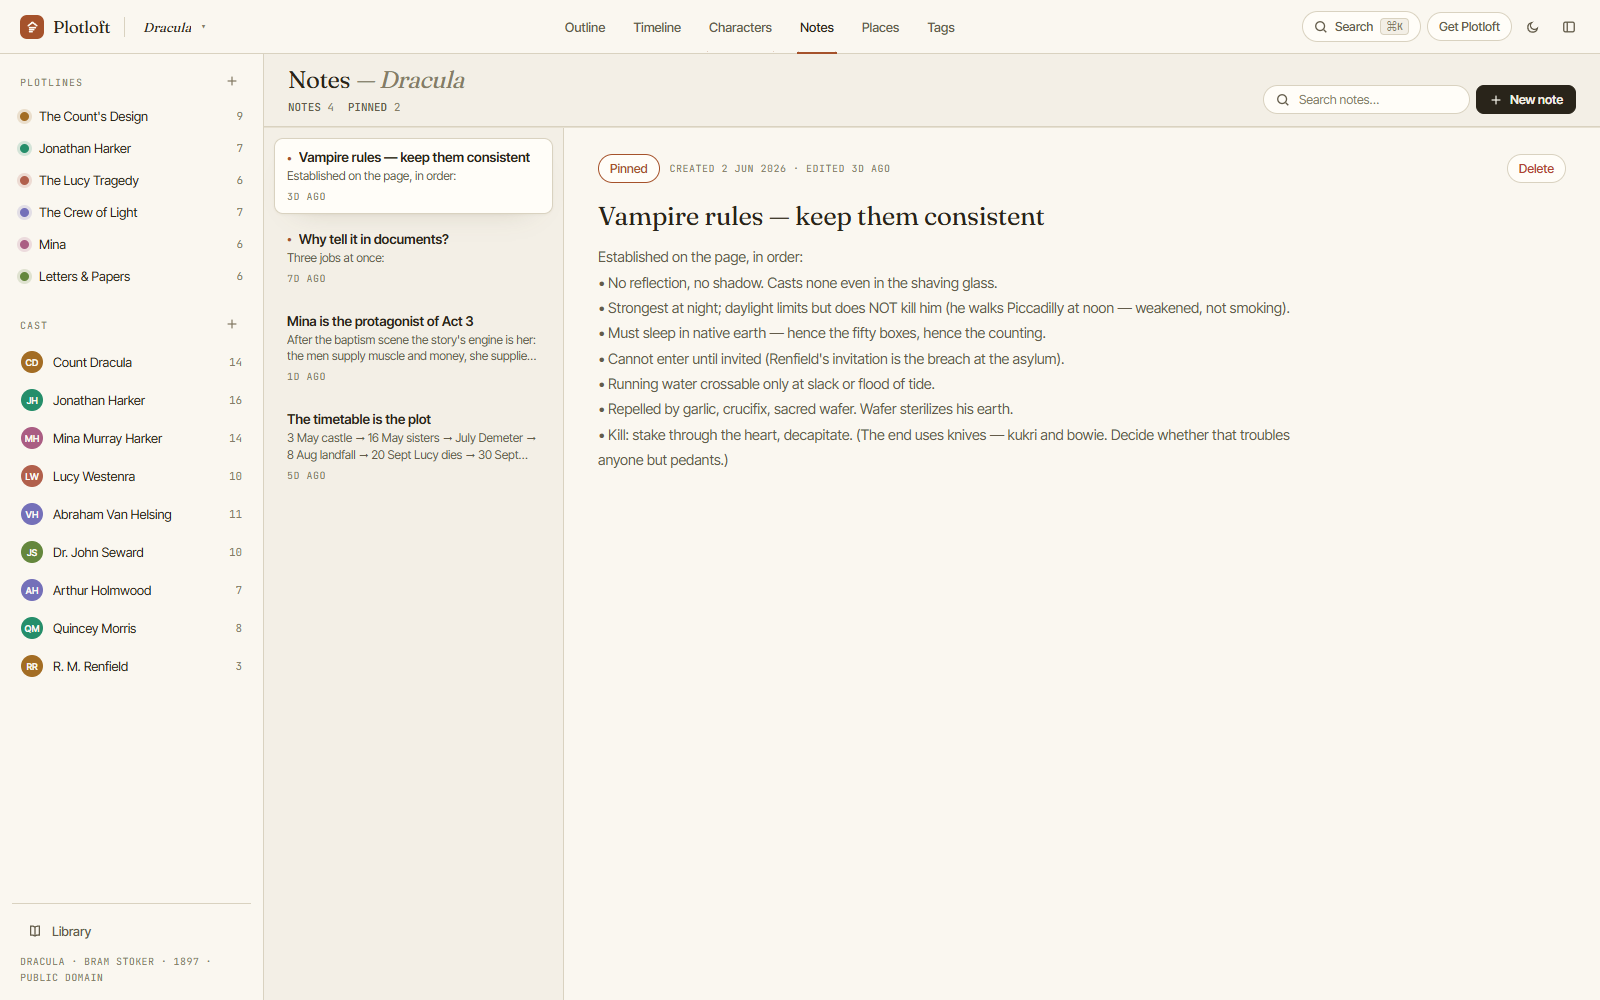The width and height of the screenshot is (1600, 1000).
Task: Click the Count Dracula avatar
Action: (32, 362)
